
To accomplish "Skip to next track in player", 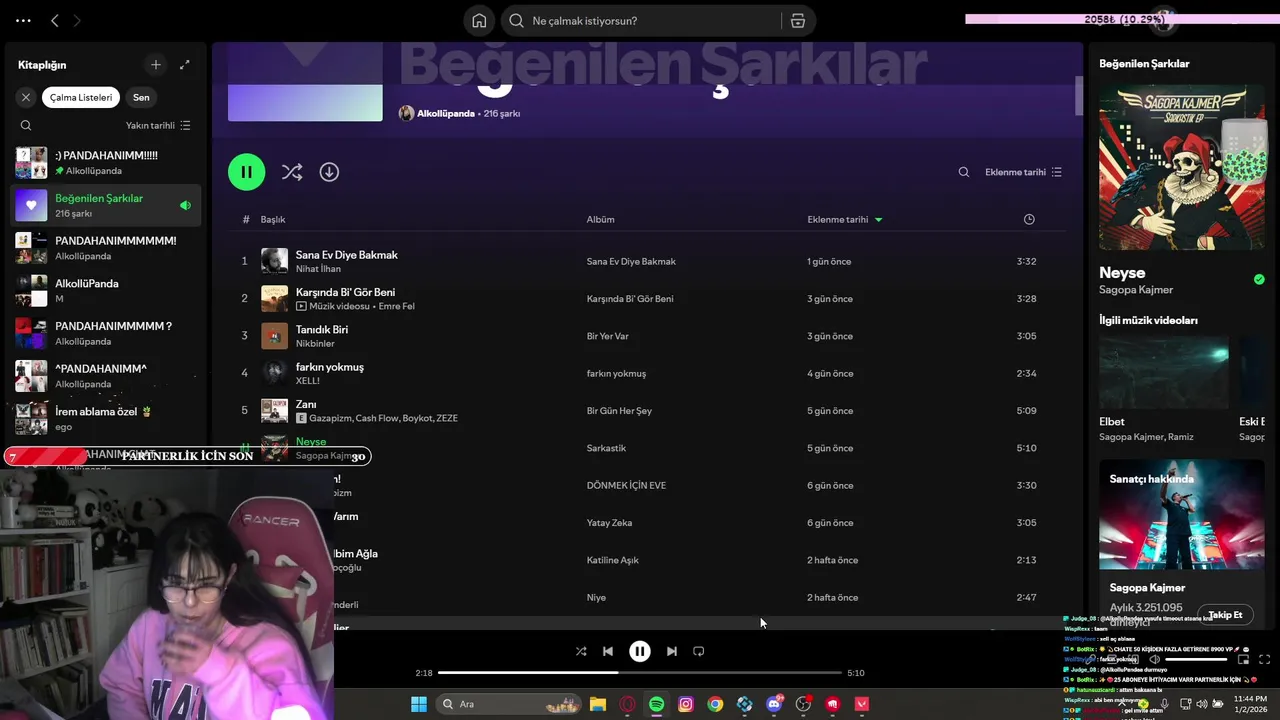I will (x=672, y=651).
